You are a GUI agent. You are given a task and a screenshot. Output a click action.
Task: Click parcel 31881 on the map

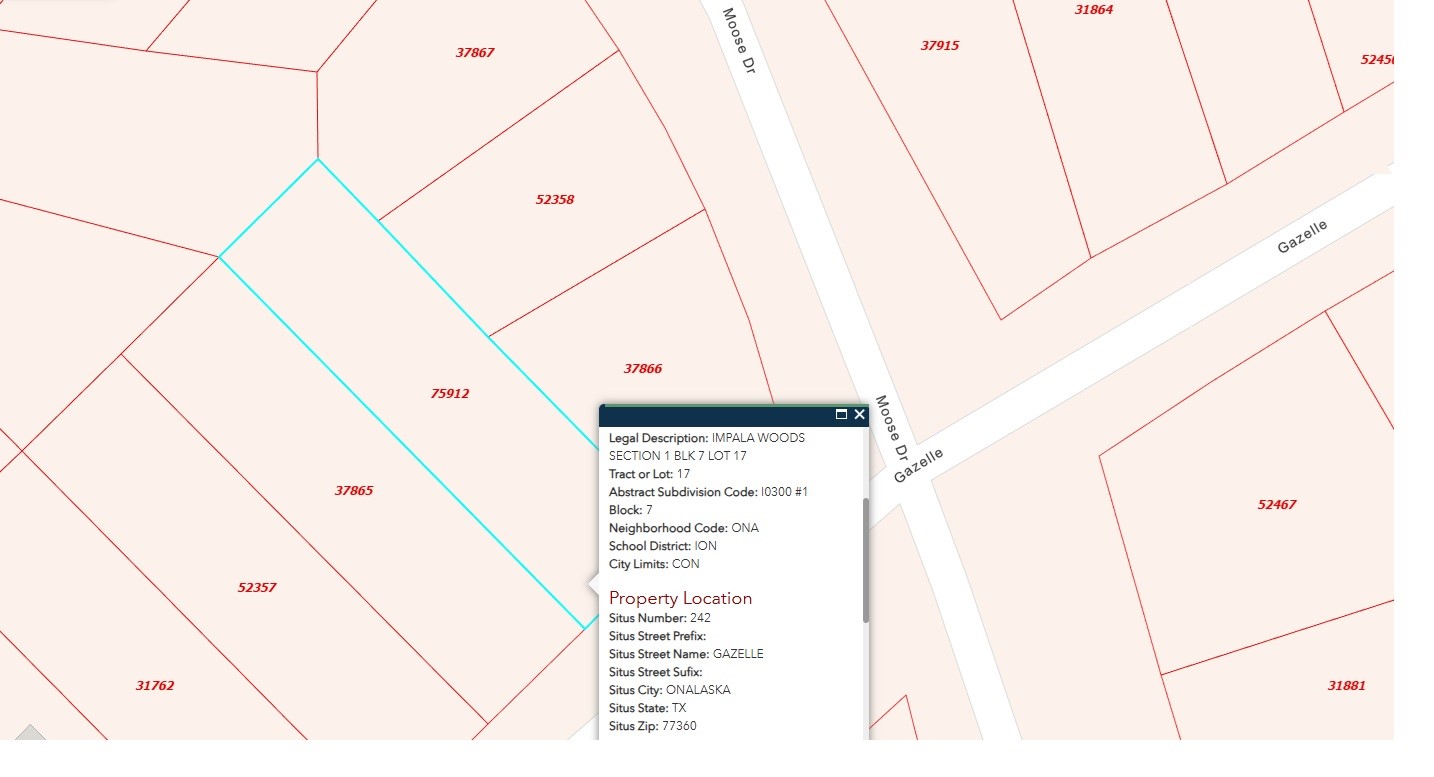point(1347,686)
